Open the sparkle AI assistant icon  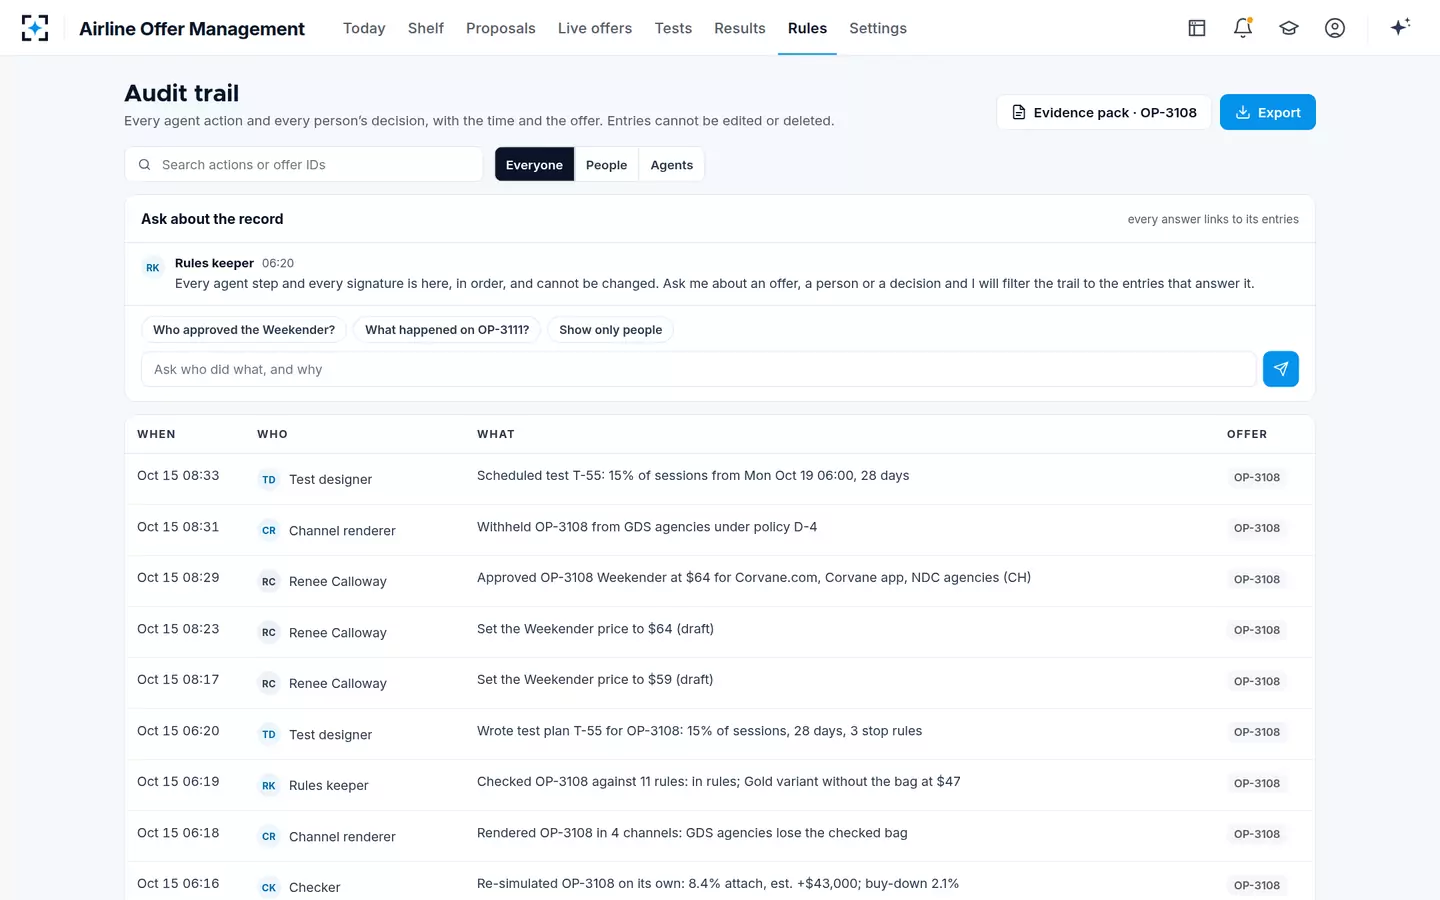click(x=1400, y=27)
